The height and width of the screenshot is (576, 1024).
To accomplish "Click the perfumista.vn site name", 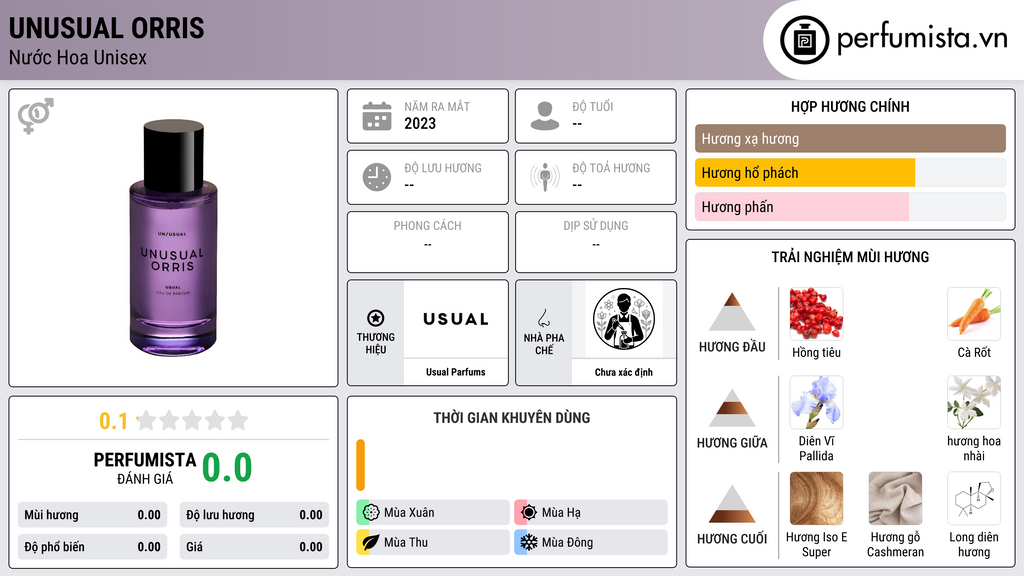I will (x=922, y=39).
